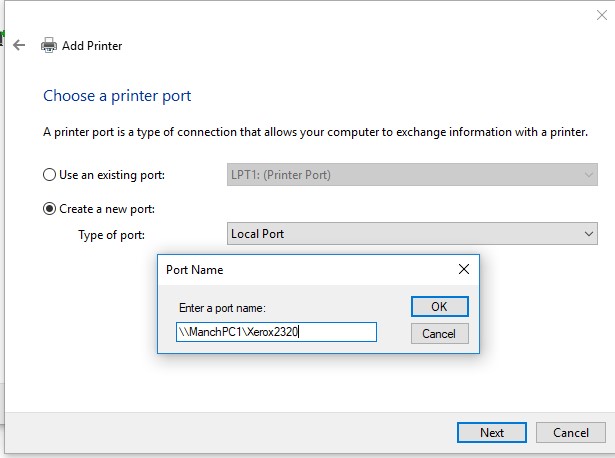Close the Add Printer wizard window
Screen dimensions: 615x458
pyautogui.click(x=600, y=13)
